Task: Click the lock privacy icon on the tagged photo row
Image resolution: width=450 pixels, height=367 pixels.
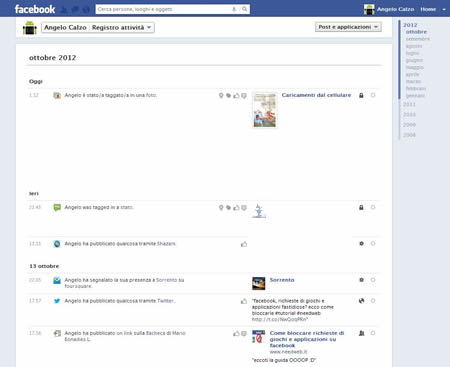Action: click(x=361, y=95)
